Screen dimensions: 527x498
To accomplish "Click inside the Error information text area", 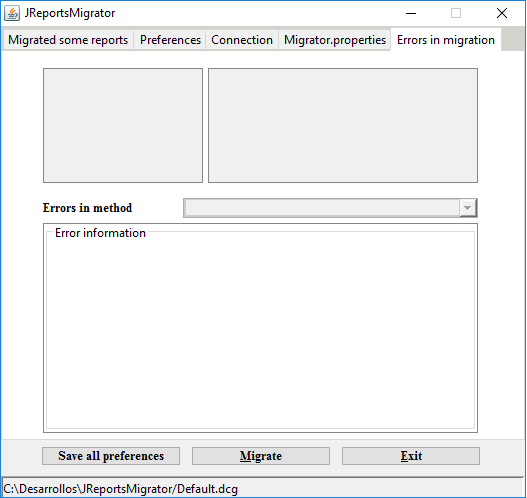I will (260, 331).
